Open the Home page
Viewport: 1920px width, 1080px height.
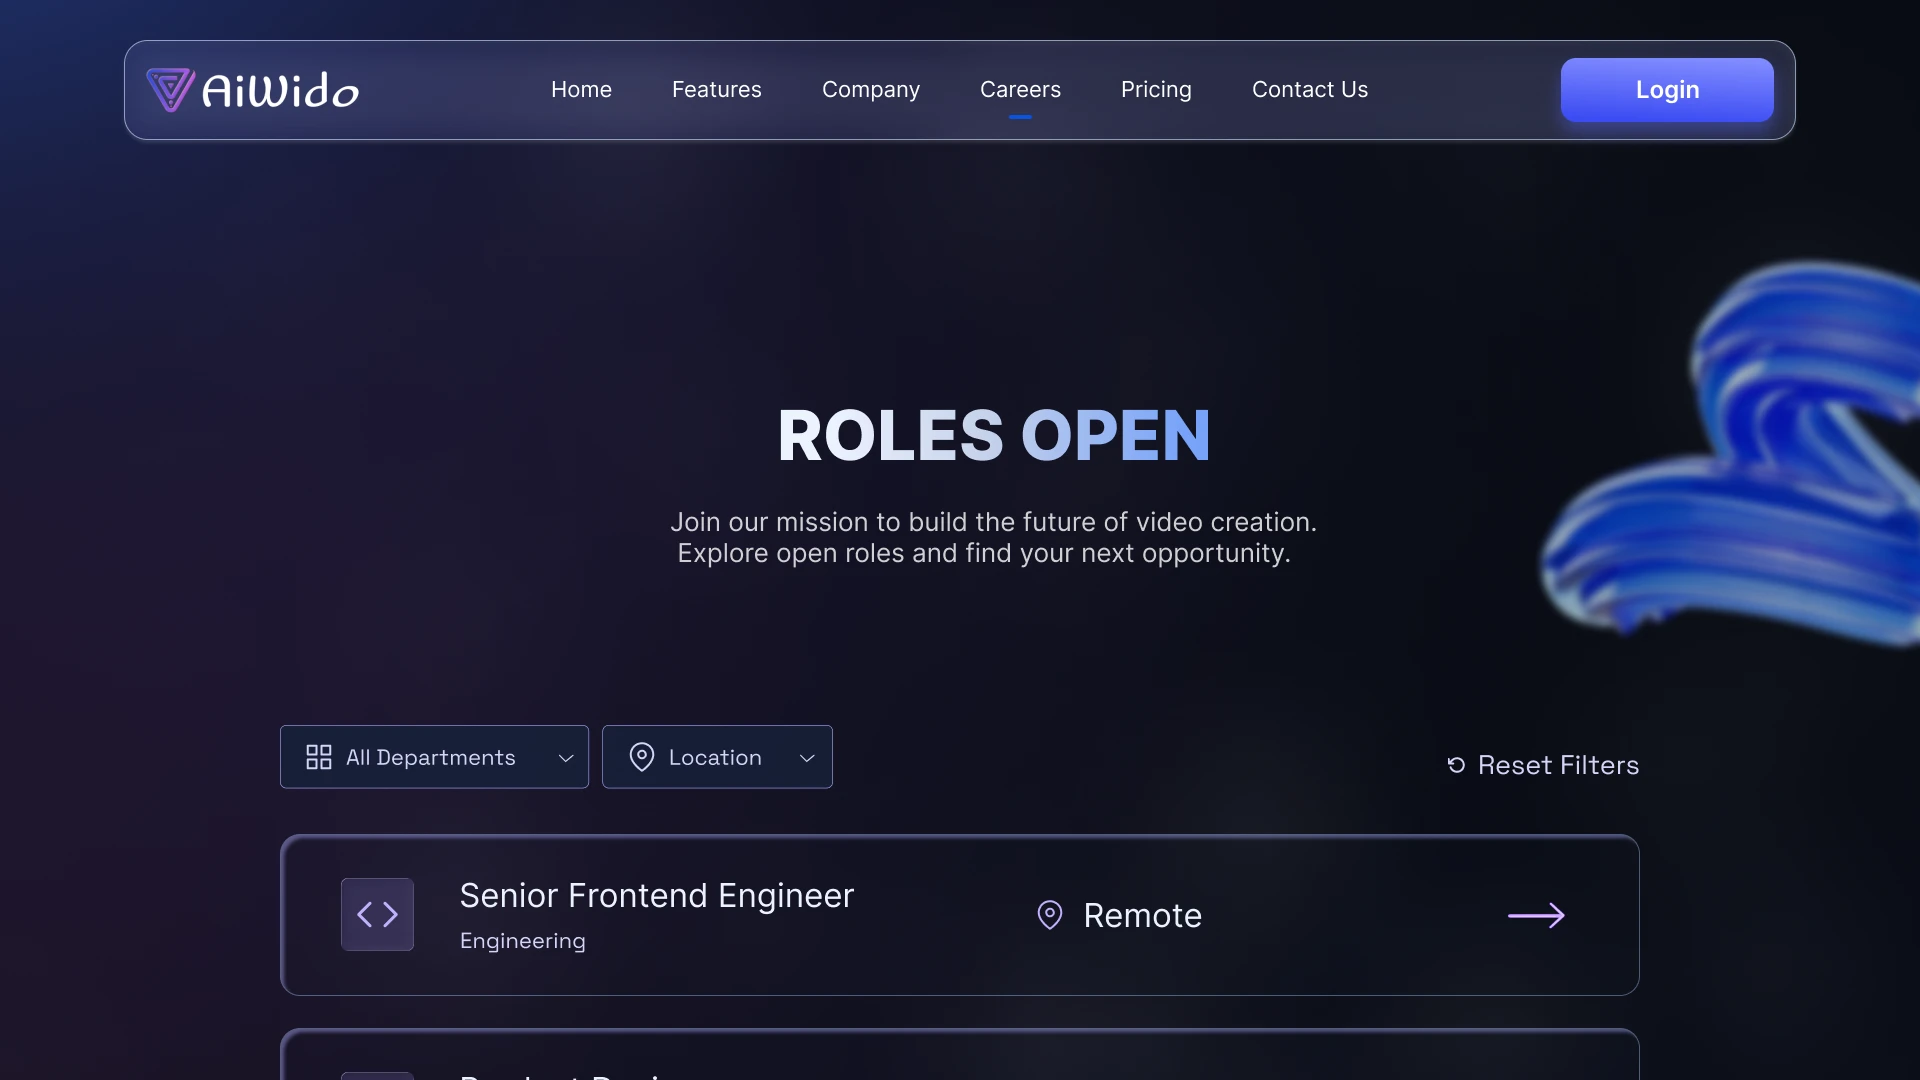click(x=581, y=90)
